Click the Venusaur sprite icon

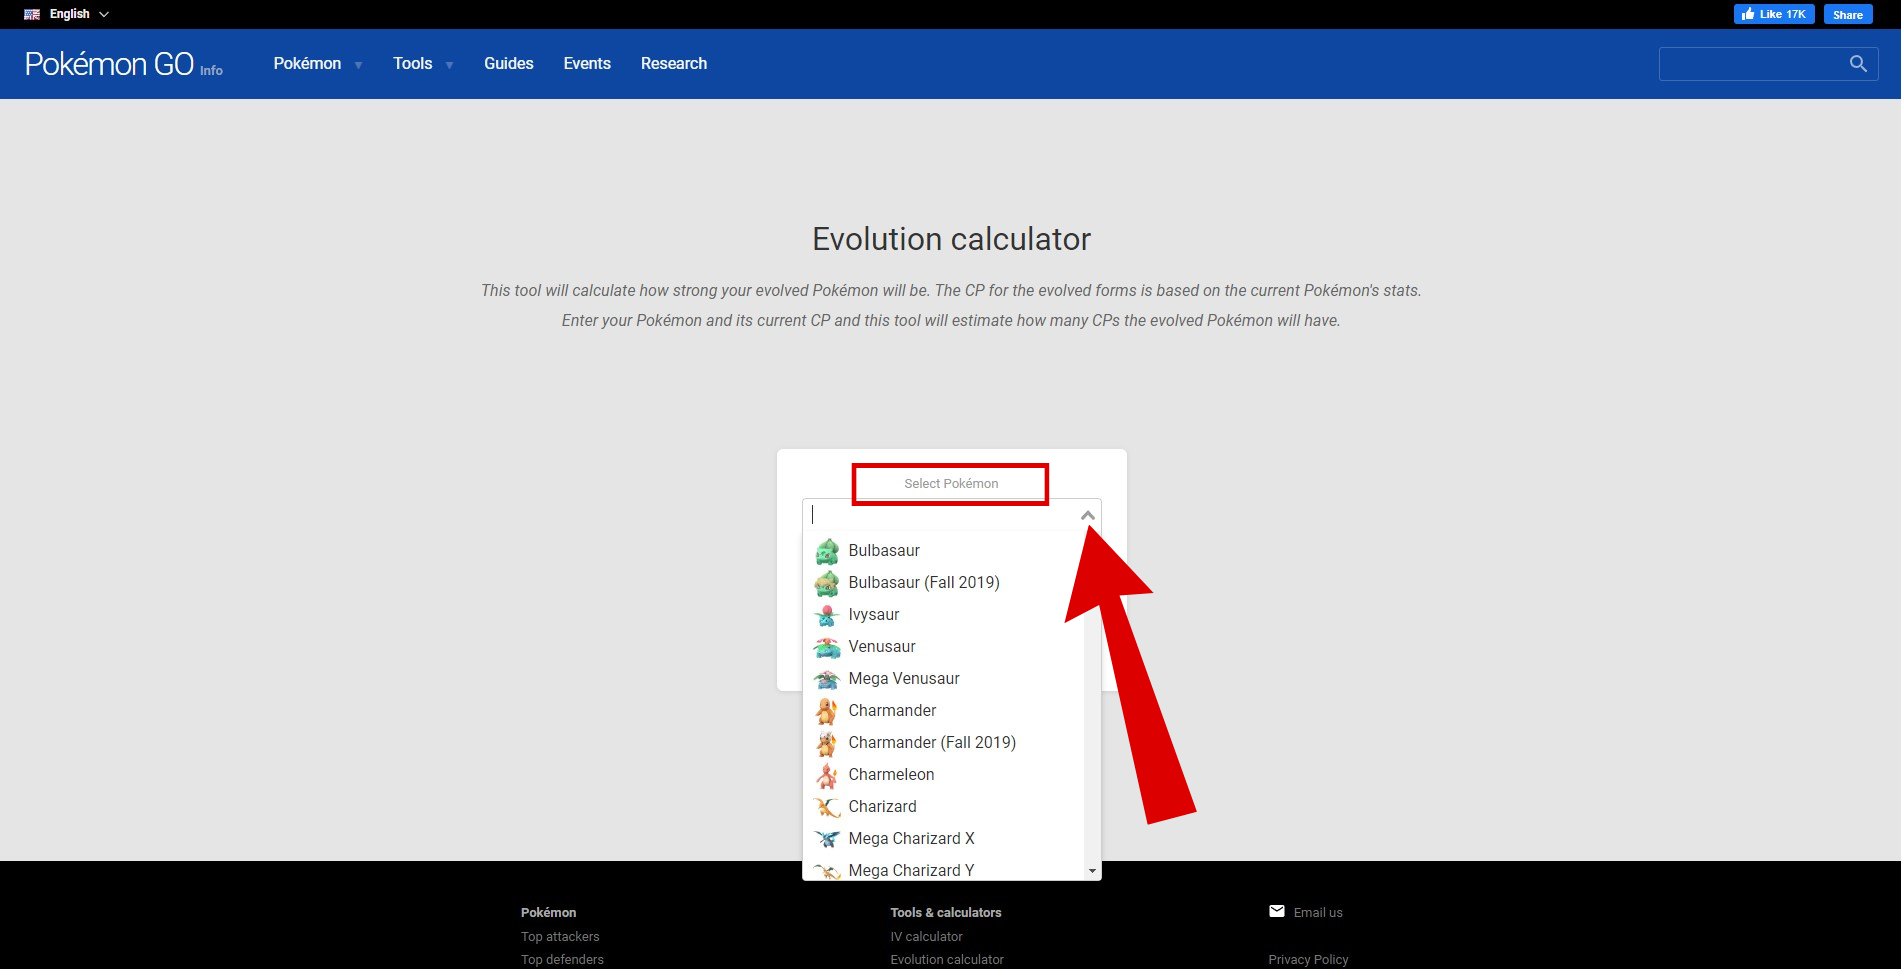click(x=827, y=647)
